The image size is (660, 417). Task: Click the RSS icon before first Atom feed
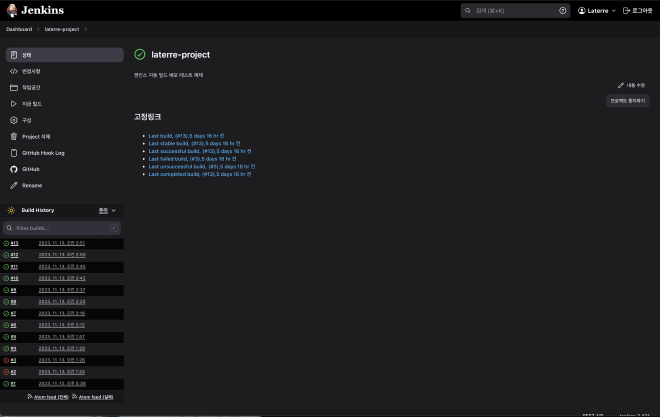click(x=30, y=396)
